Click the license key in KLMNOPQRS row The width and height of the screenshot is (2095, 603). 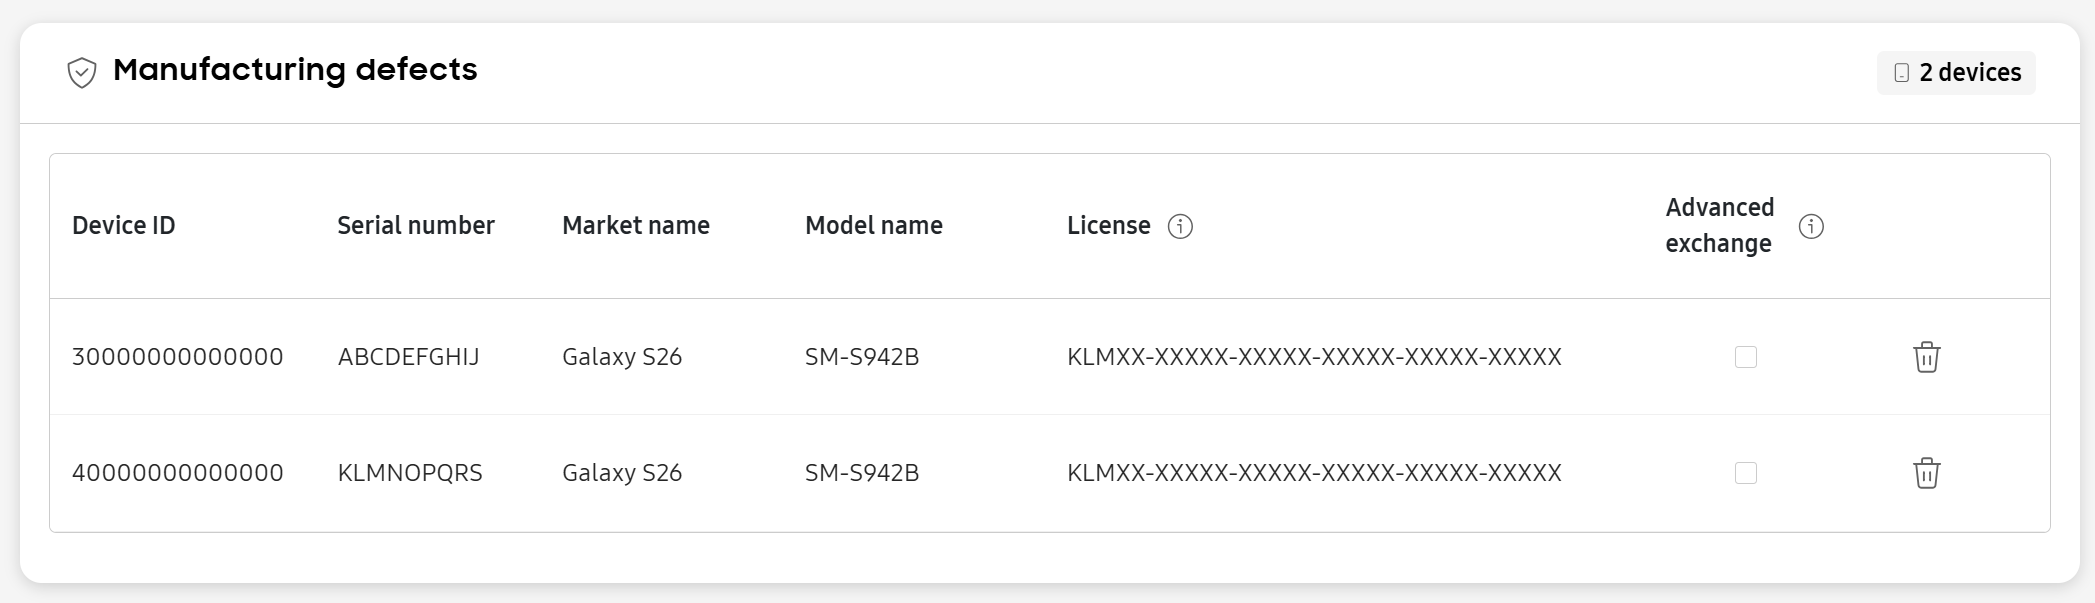pyautogui.click(x=1314, y=473)
